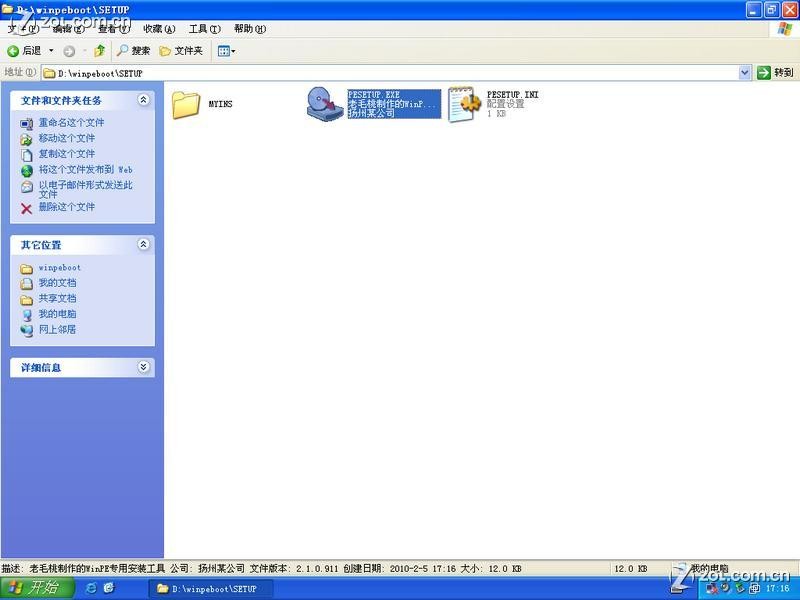Open Shared Documents (共享文档) link
The image size is (800, 600).
coord(57,298)
